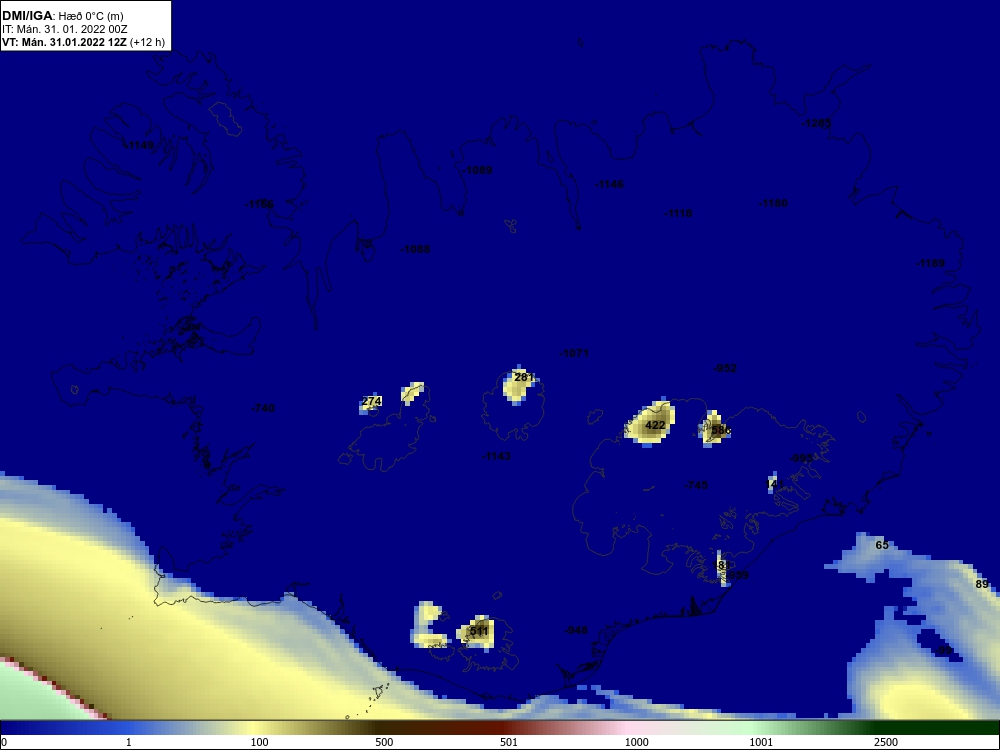
Task: Click the 281 value on the yellow patch
Action: [x=523, y=377]
